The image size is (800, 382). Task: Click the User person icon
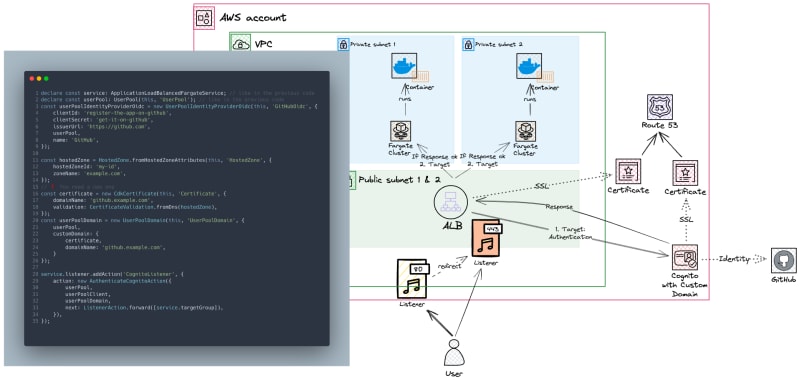point(454,352)
